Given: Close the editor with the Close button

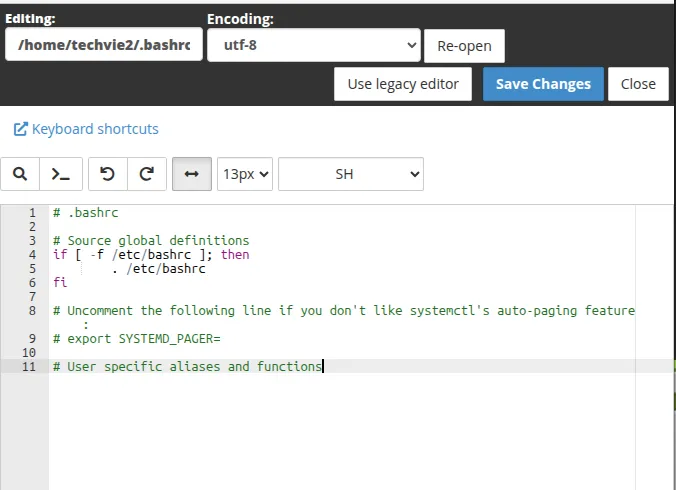Looking at the screenshot, I should click(638, 84).
